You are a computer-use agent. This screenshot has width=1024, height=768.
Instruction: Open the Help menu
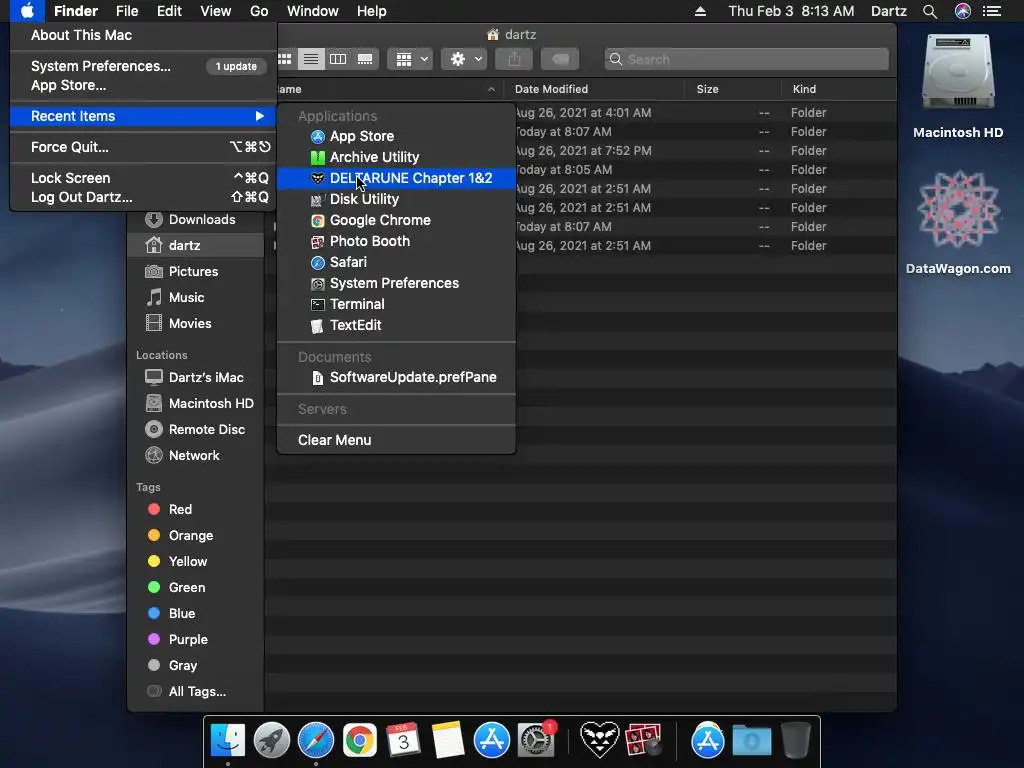pyautogui.click(x=372, y=11)
